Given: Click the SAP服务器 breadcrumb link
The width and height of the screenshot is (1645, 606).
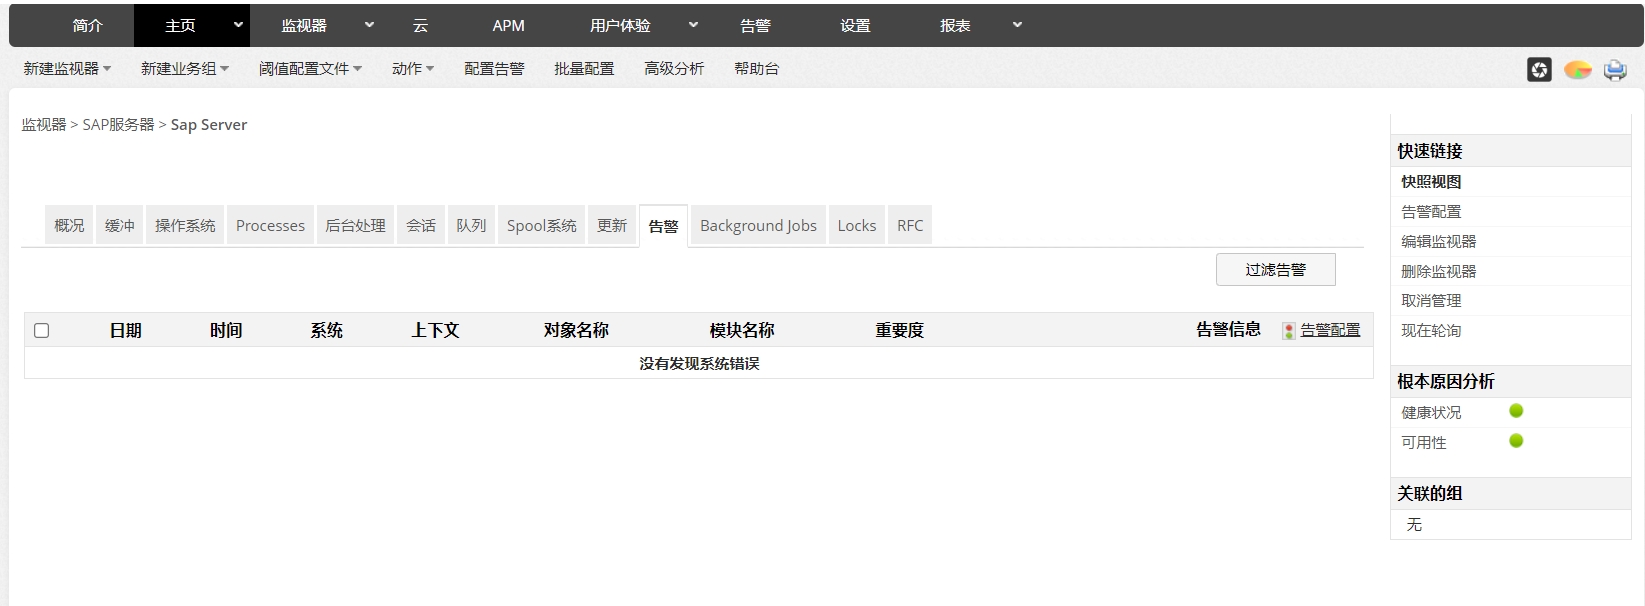Looking at the screenshot, I should (118, 125).
